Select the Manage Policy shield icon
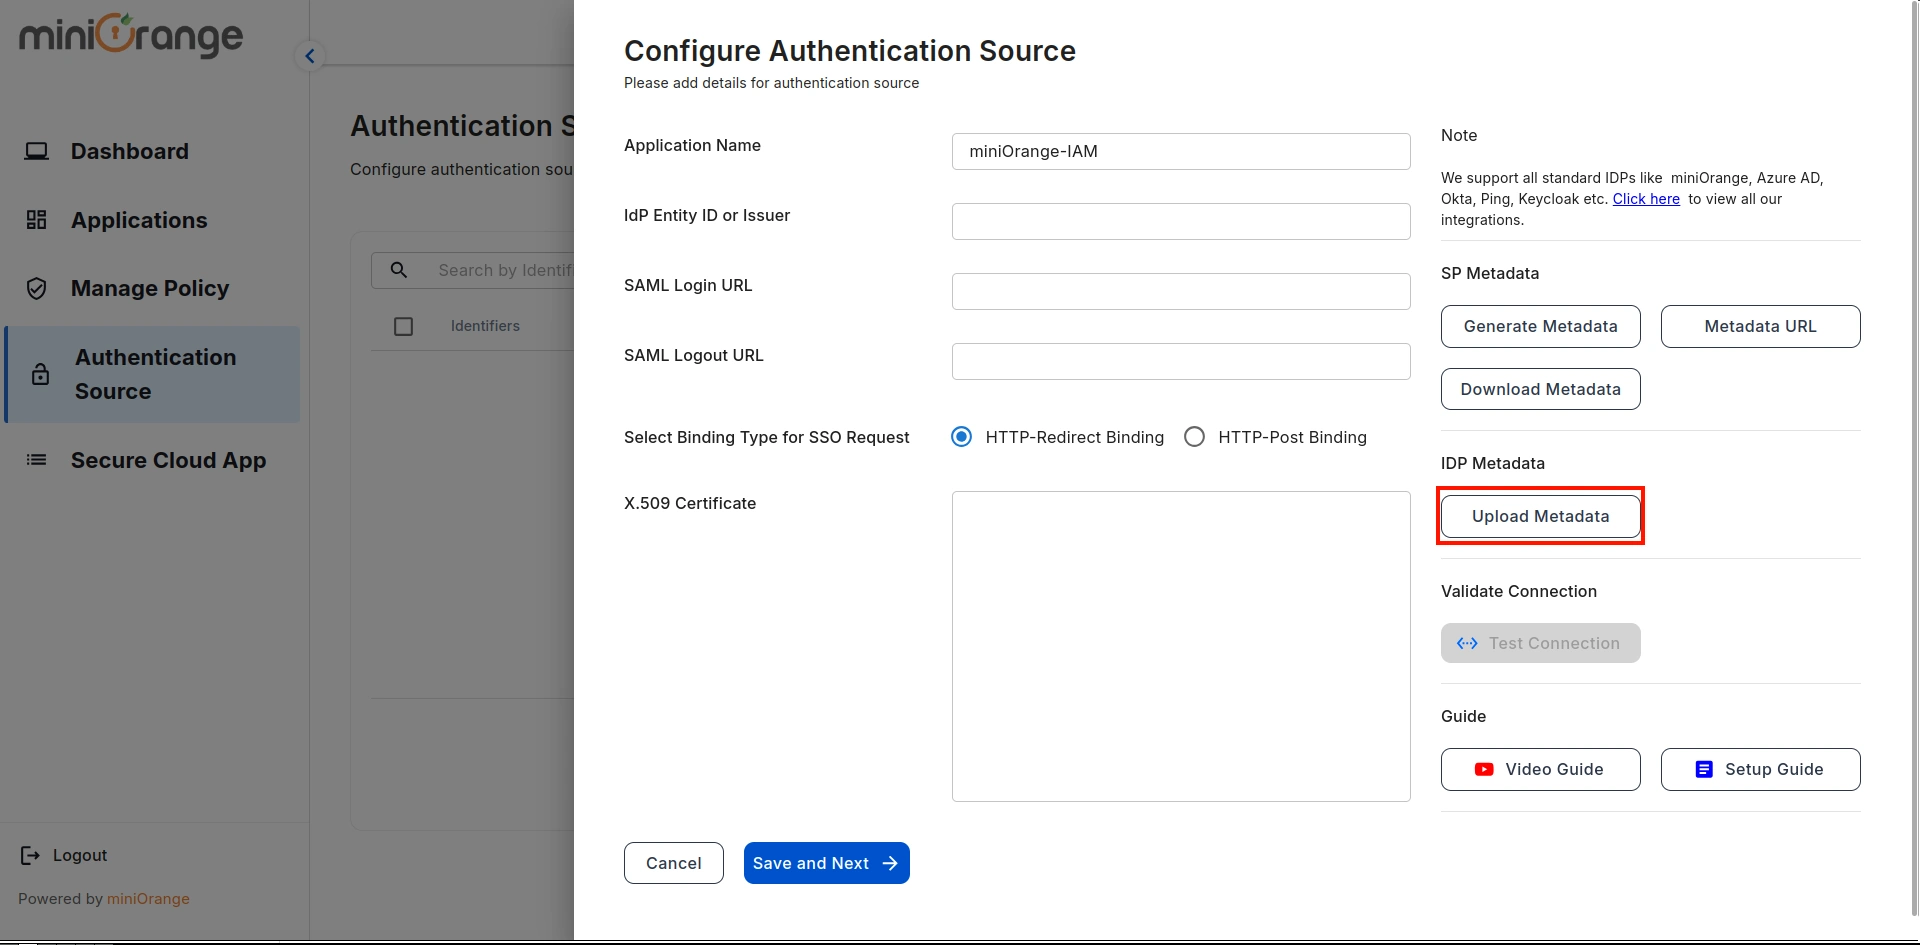 [x=37, y=288]
